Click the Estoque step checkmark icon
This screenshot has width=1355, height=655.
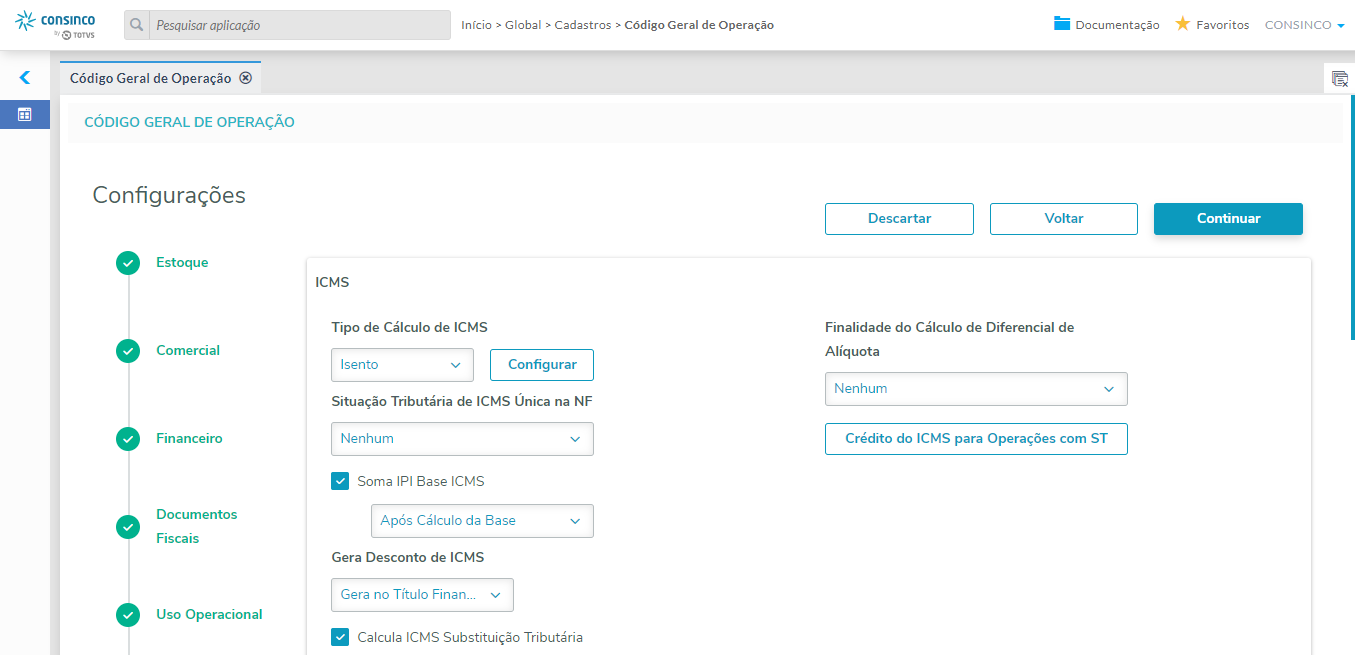pos(128,263)
